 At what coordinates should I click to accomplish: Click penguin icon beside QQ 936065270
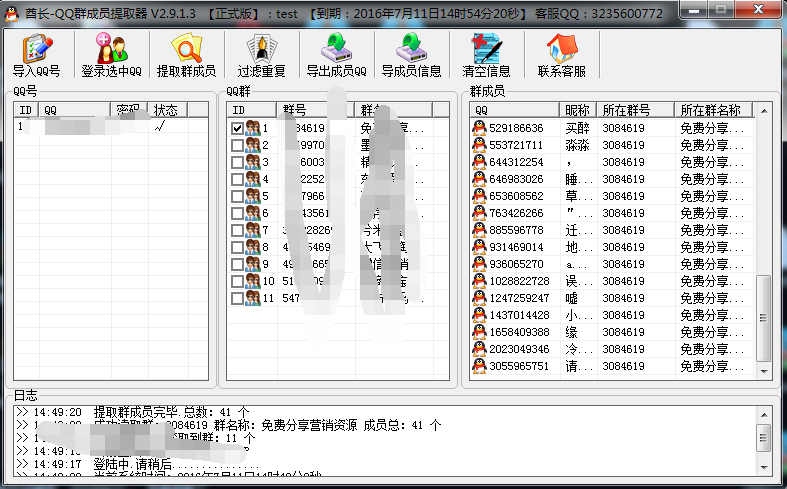480,264
